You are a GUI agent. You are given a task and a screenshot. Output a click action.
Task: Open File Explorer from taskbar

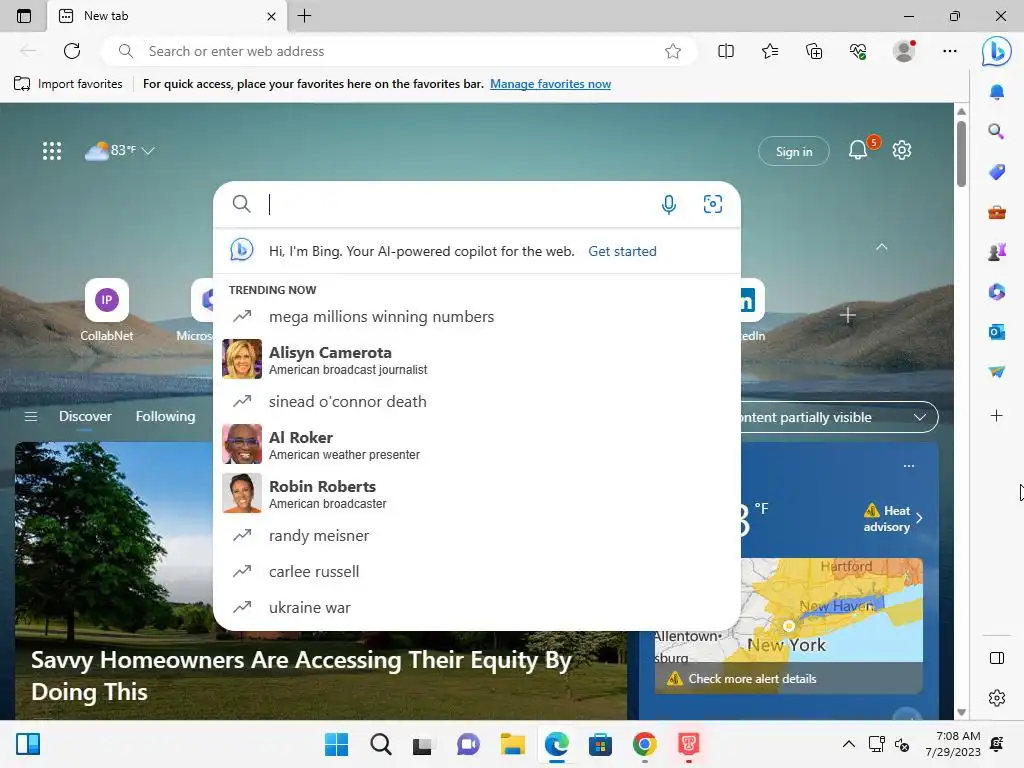[x=512, y=744]
